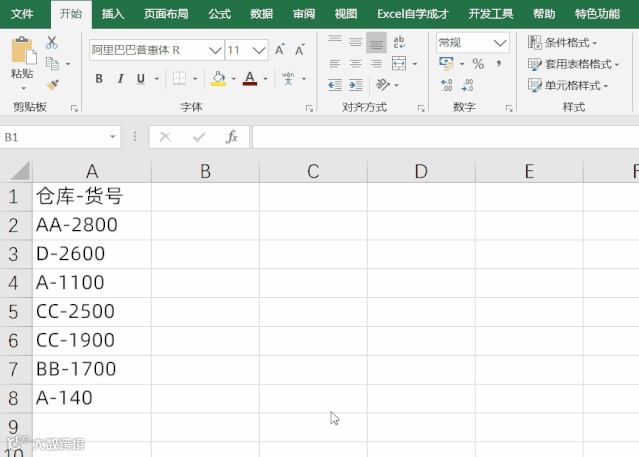Screen dimensions: 639x457
Task: Open font name dropdown
Action: tap(215, 51)
